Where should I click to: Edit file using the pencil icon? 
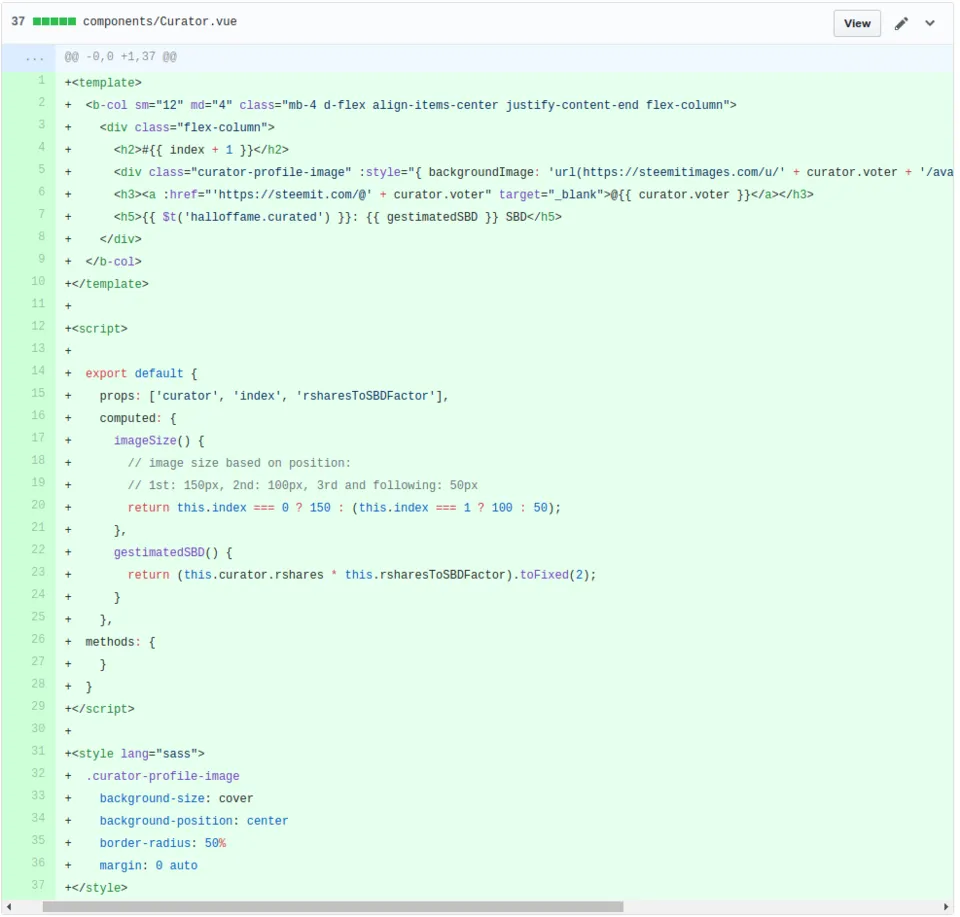coord(901,23)
